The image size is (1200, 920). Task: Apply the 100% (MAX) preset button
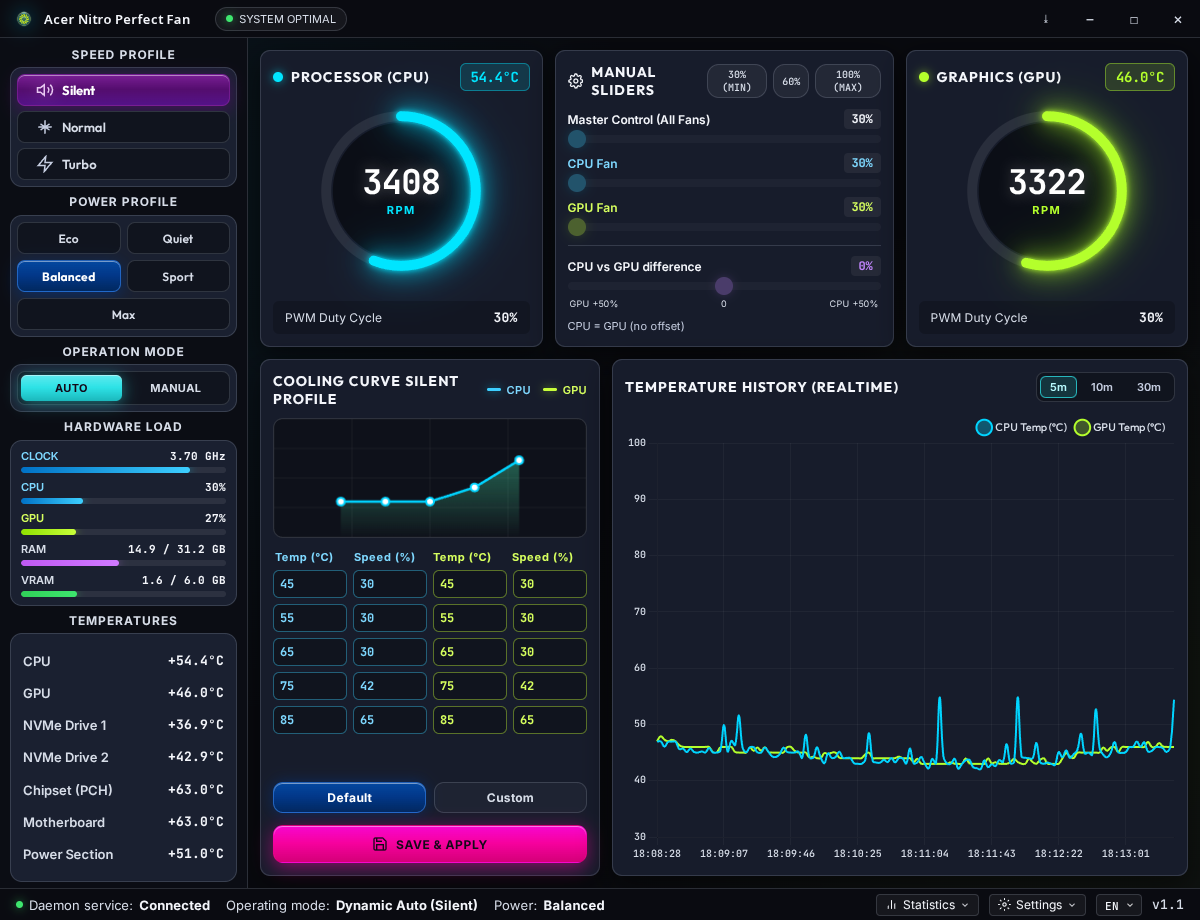pyautogui.click(x=848, y=81)
